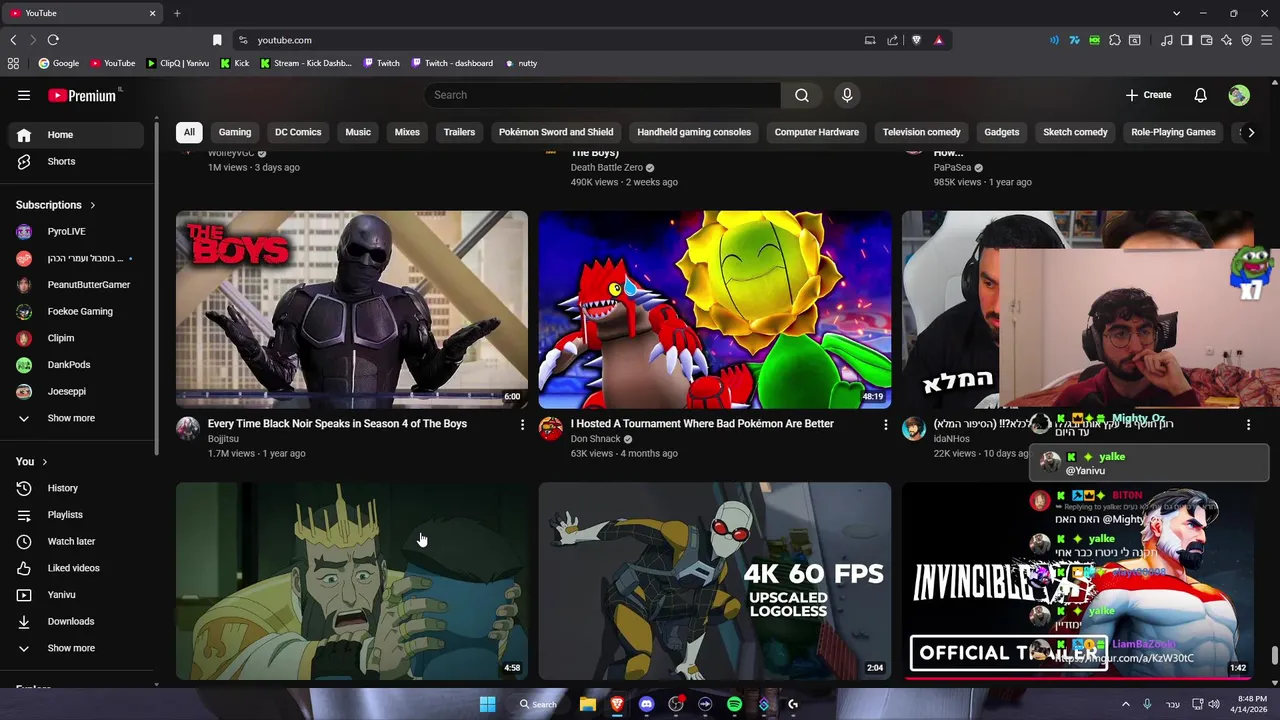Expand the You section chevron
Viewport: 1280px width, 720px height.
pyautogui.click(x=46, y=462)
